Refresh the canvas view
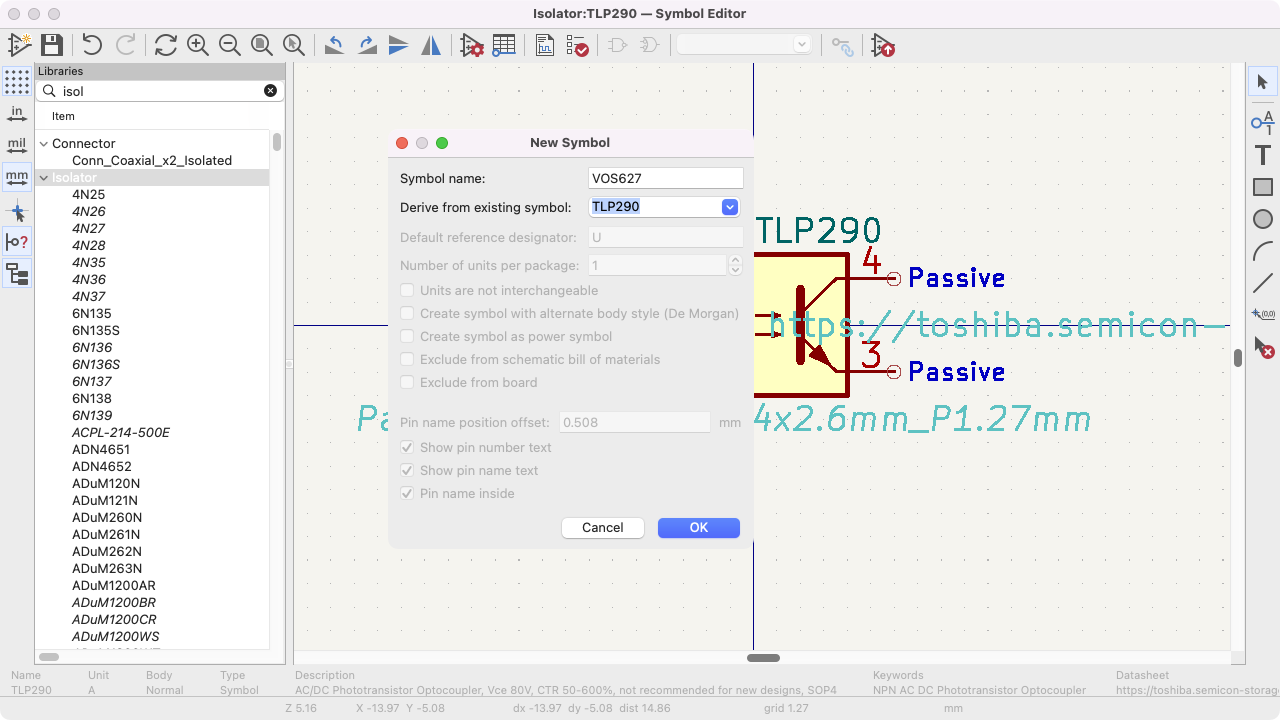1280x720 pixels. coord(165,45)
